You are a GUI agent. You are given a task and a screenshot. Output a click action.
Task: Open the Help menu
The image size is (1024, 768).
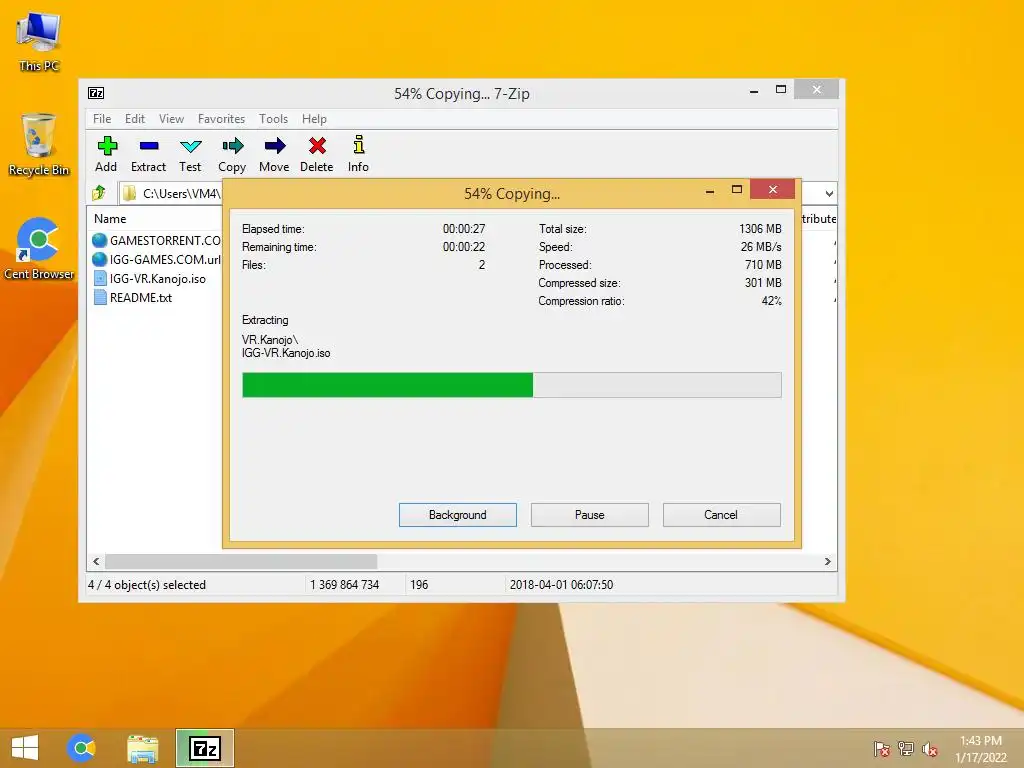point(314,119)
